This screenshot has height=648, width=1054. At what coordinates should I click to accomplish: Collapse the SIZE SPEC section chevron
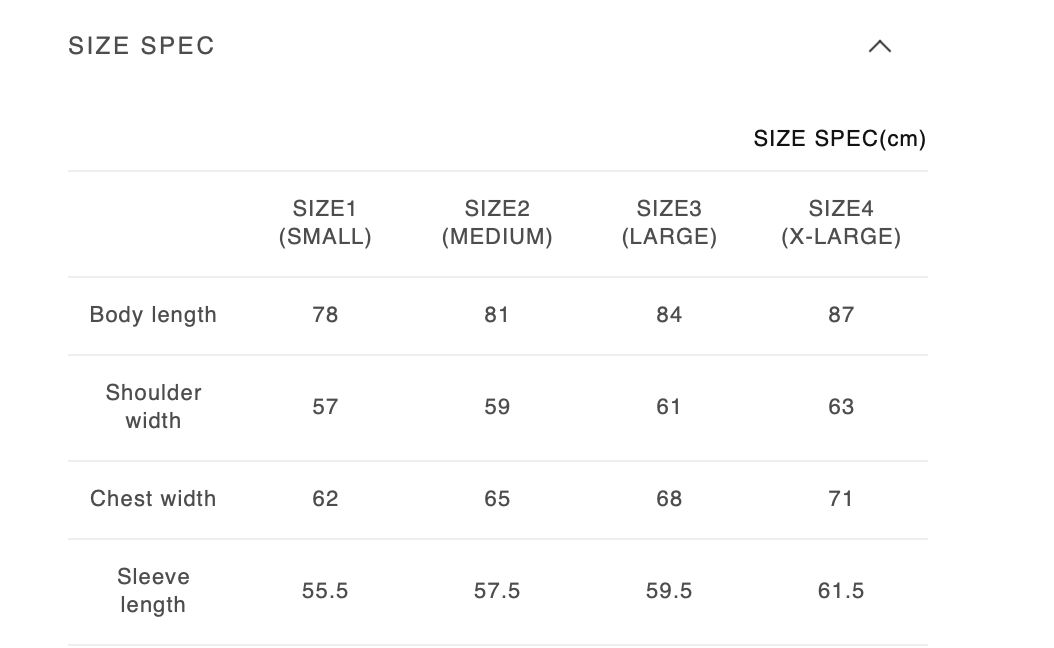pos(880,46)
